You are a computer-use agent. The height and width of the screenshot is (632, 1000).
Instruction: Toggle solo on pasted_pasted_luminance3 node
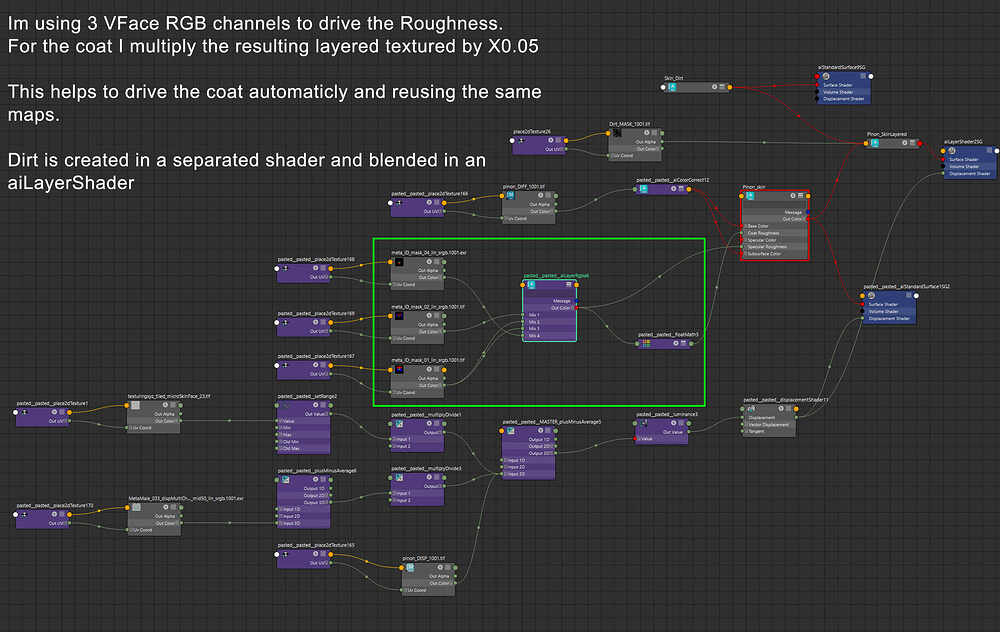(673, 423)
